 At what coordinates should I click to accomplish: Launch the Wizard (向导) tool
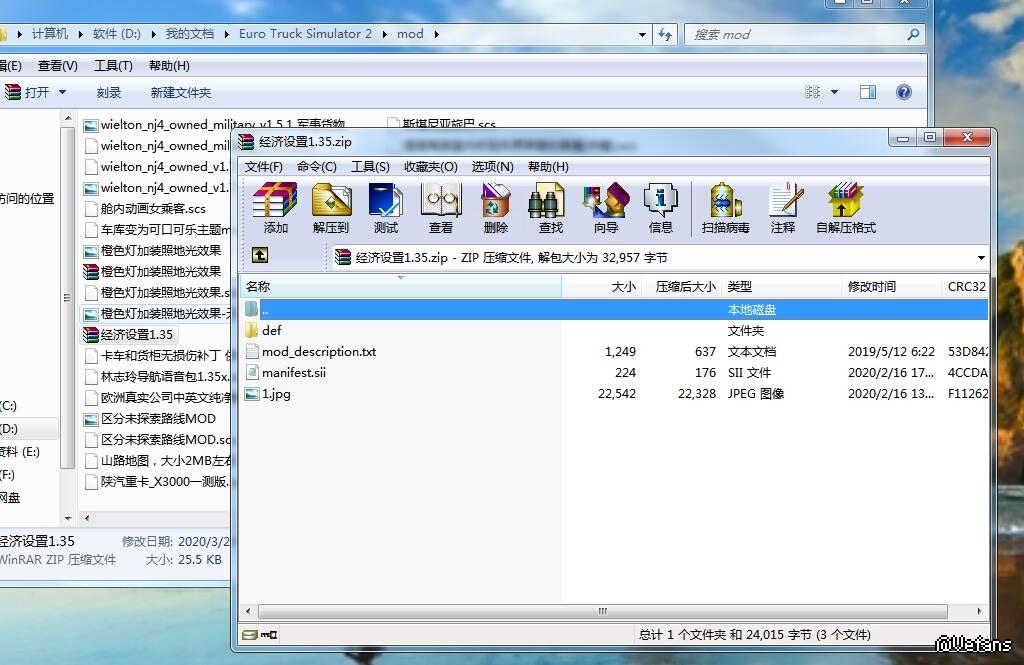pyautogui.click(x=605, y=208)
